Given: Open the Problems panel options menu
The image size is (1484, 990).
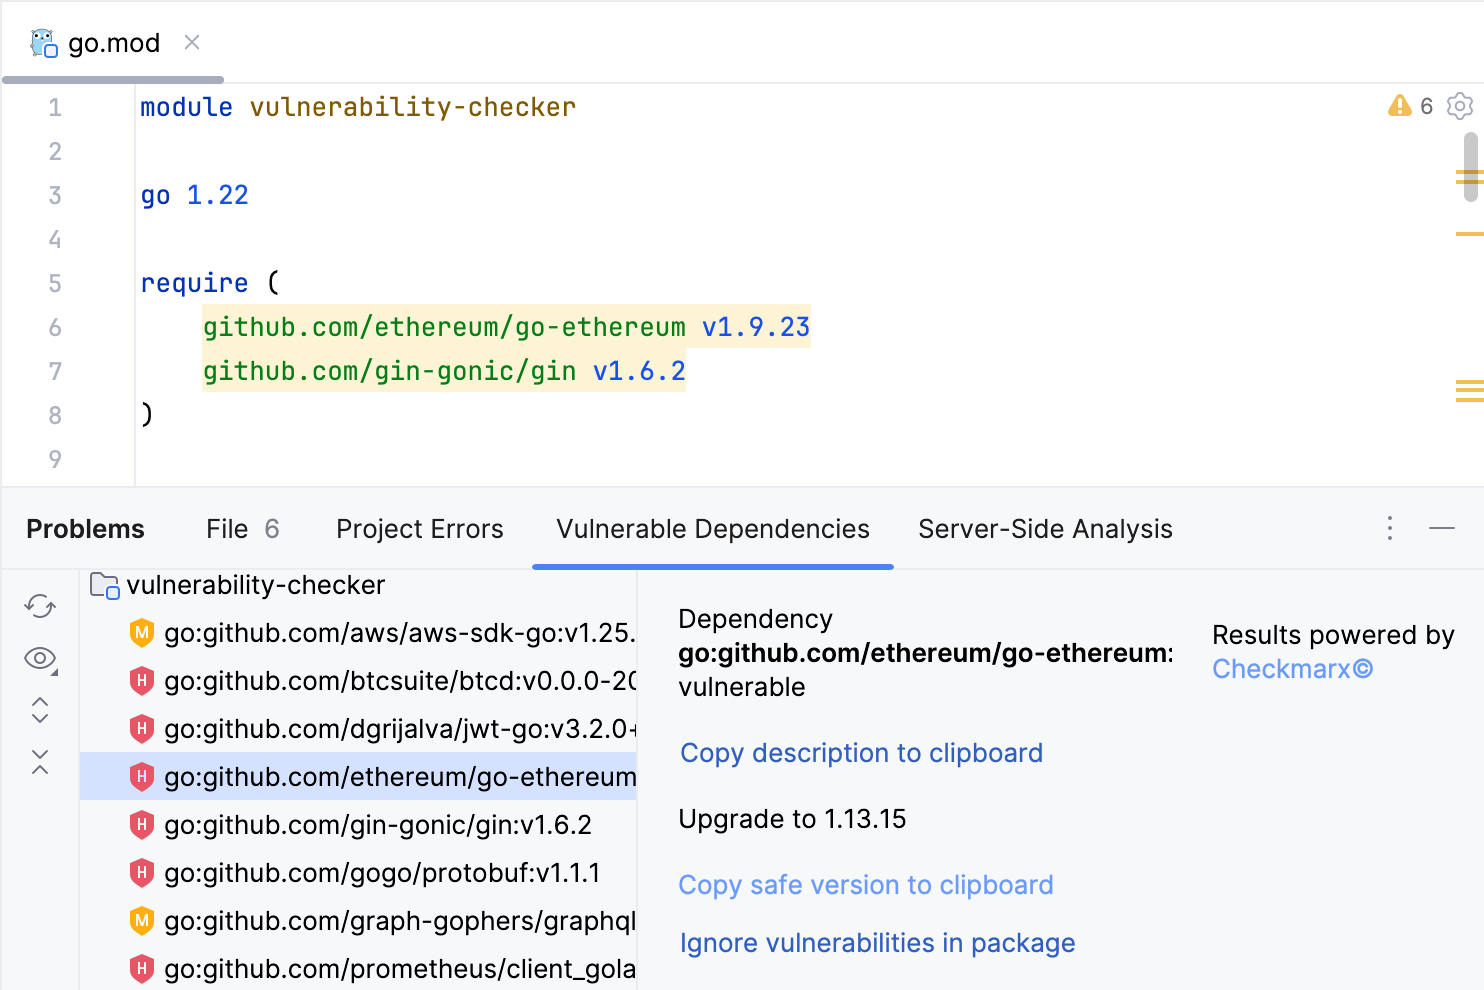Looking at the screenshot, I should point(1390,528).
